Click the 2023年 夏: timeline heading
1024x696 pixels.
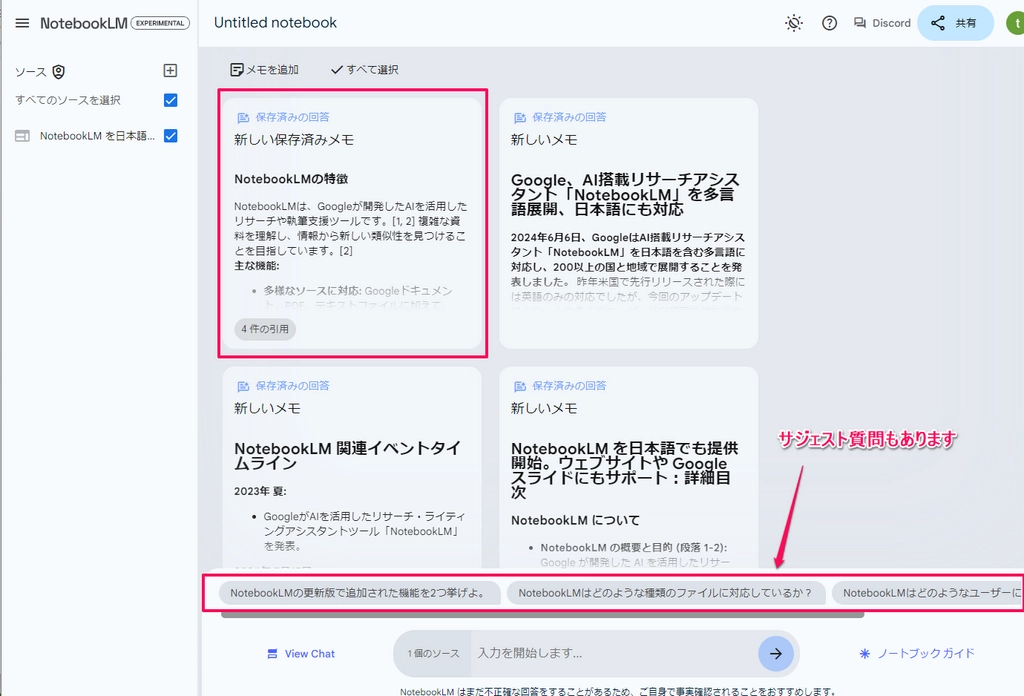(x=260, y=491)
